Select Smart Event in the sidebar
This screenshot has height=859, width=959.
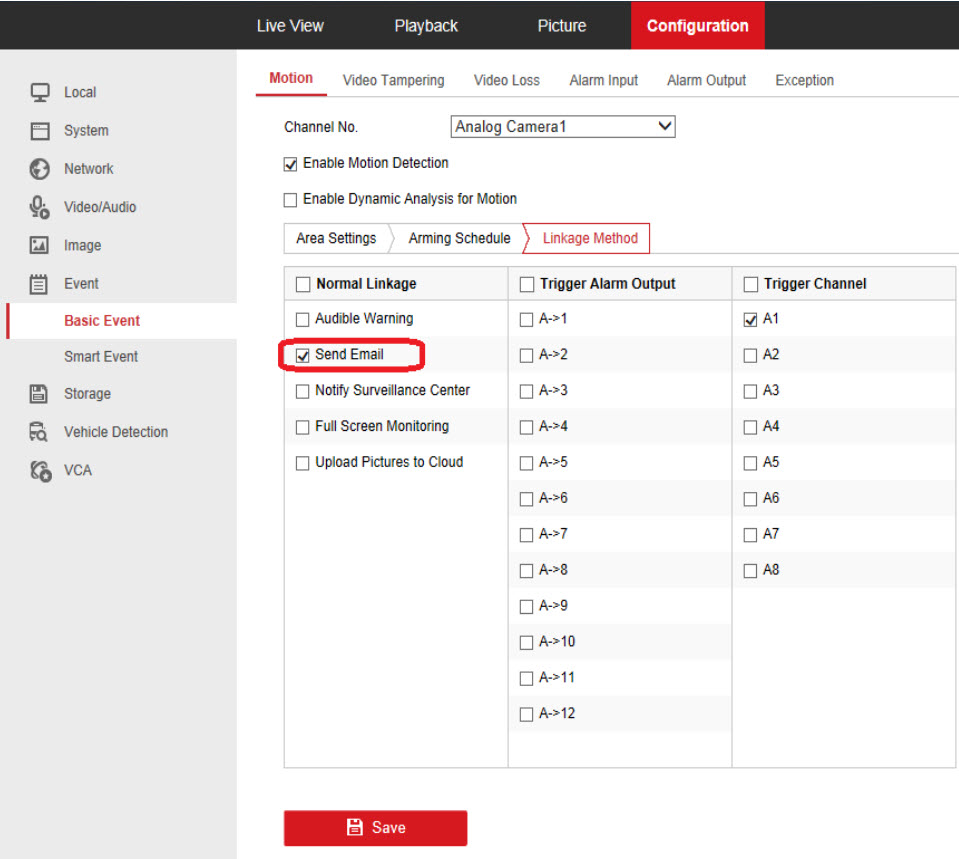[101, 357]
